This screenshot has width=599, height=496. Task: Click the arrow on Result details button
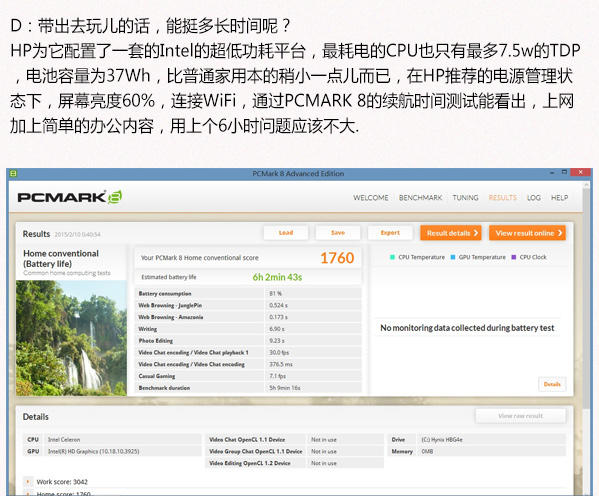tap(476, 233)
